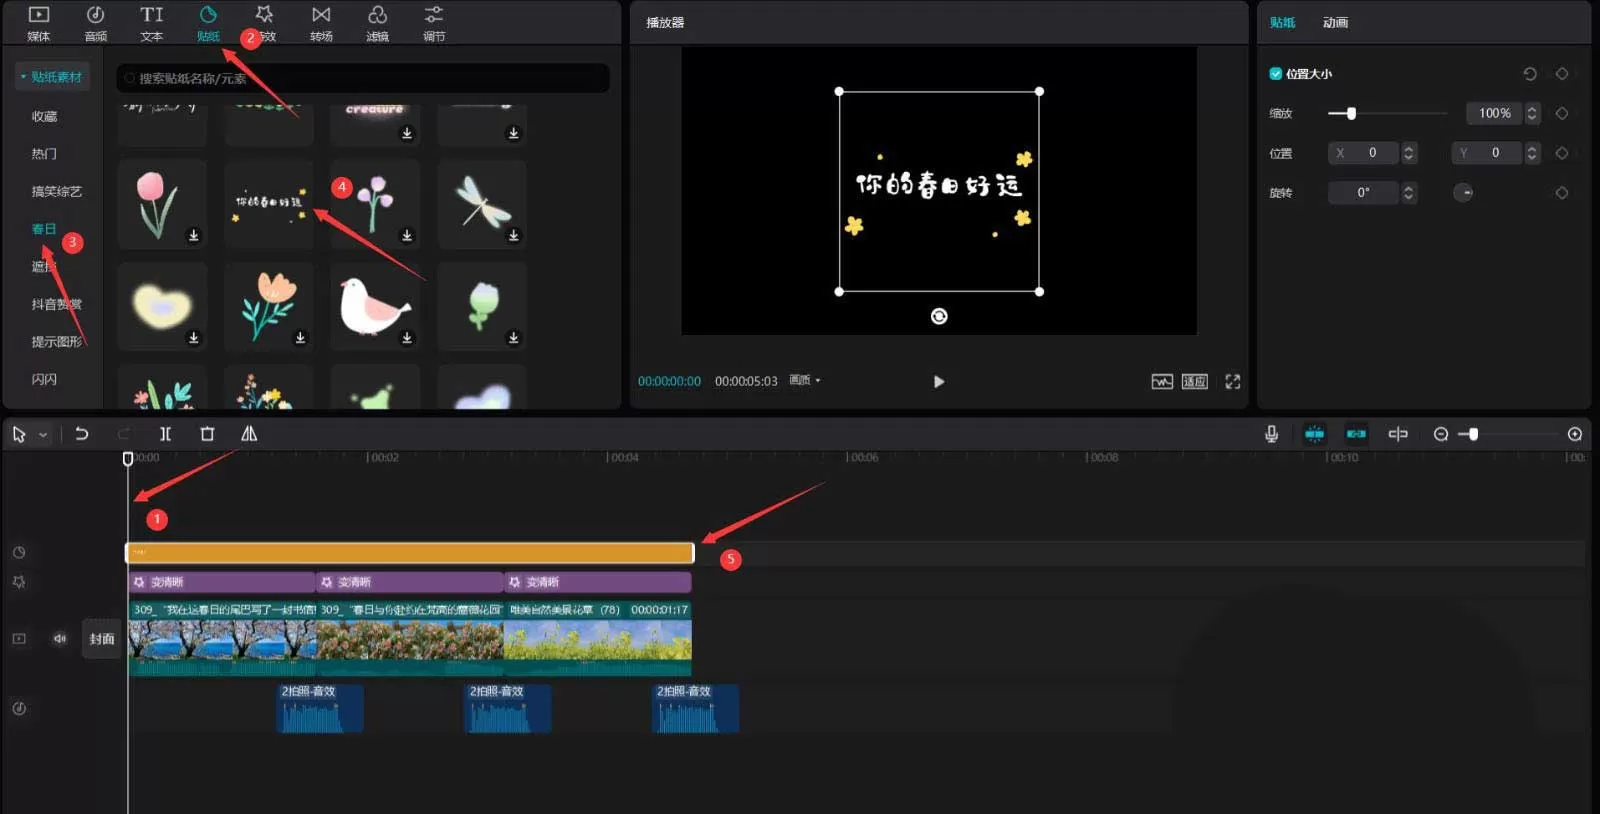This screenshot has width=1600, height=814.
Task: Split the clip at the playhead
Action: pyautogui.click(x=165, y=434)
